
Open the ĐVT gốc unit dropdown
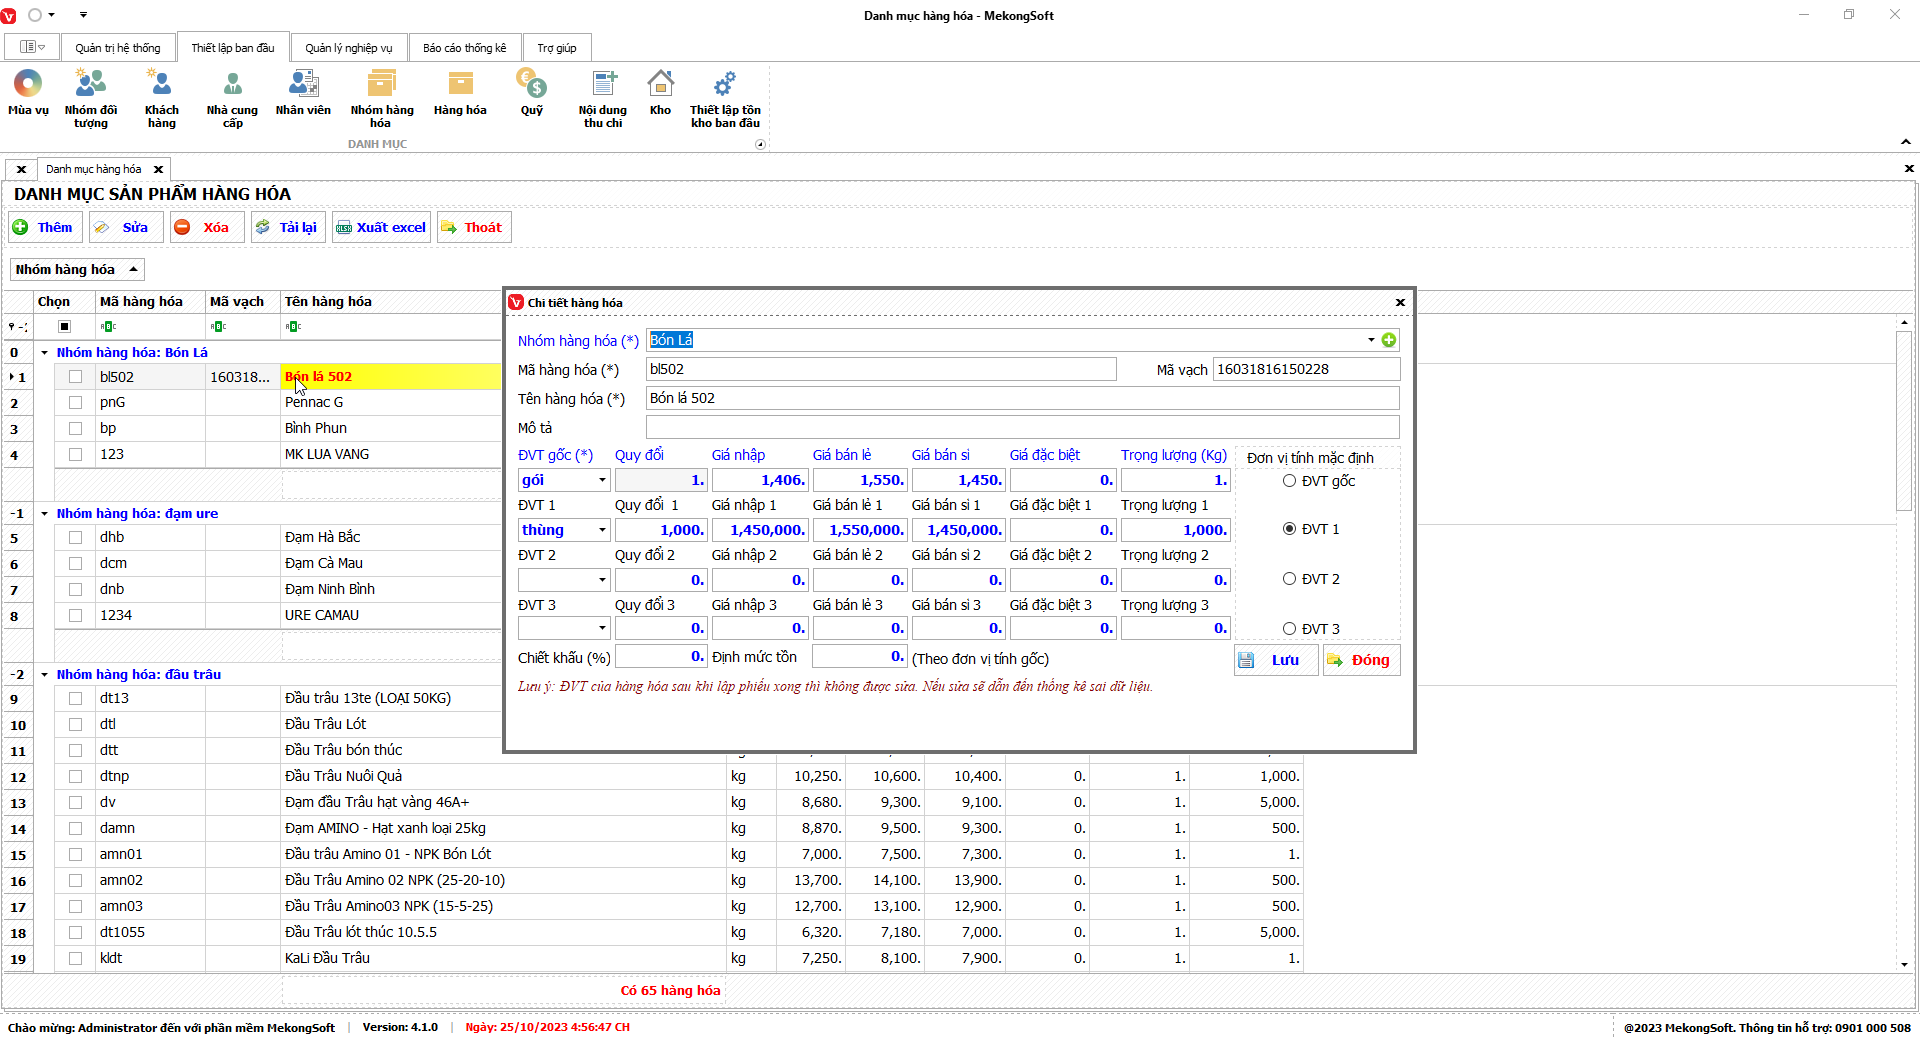602,481
